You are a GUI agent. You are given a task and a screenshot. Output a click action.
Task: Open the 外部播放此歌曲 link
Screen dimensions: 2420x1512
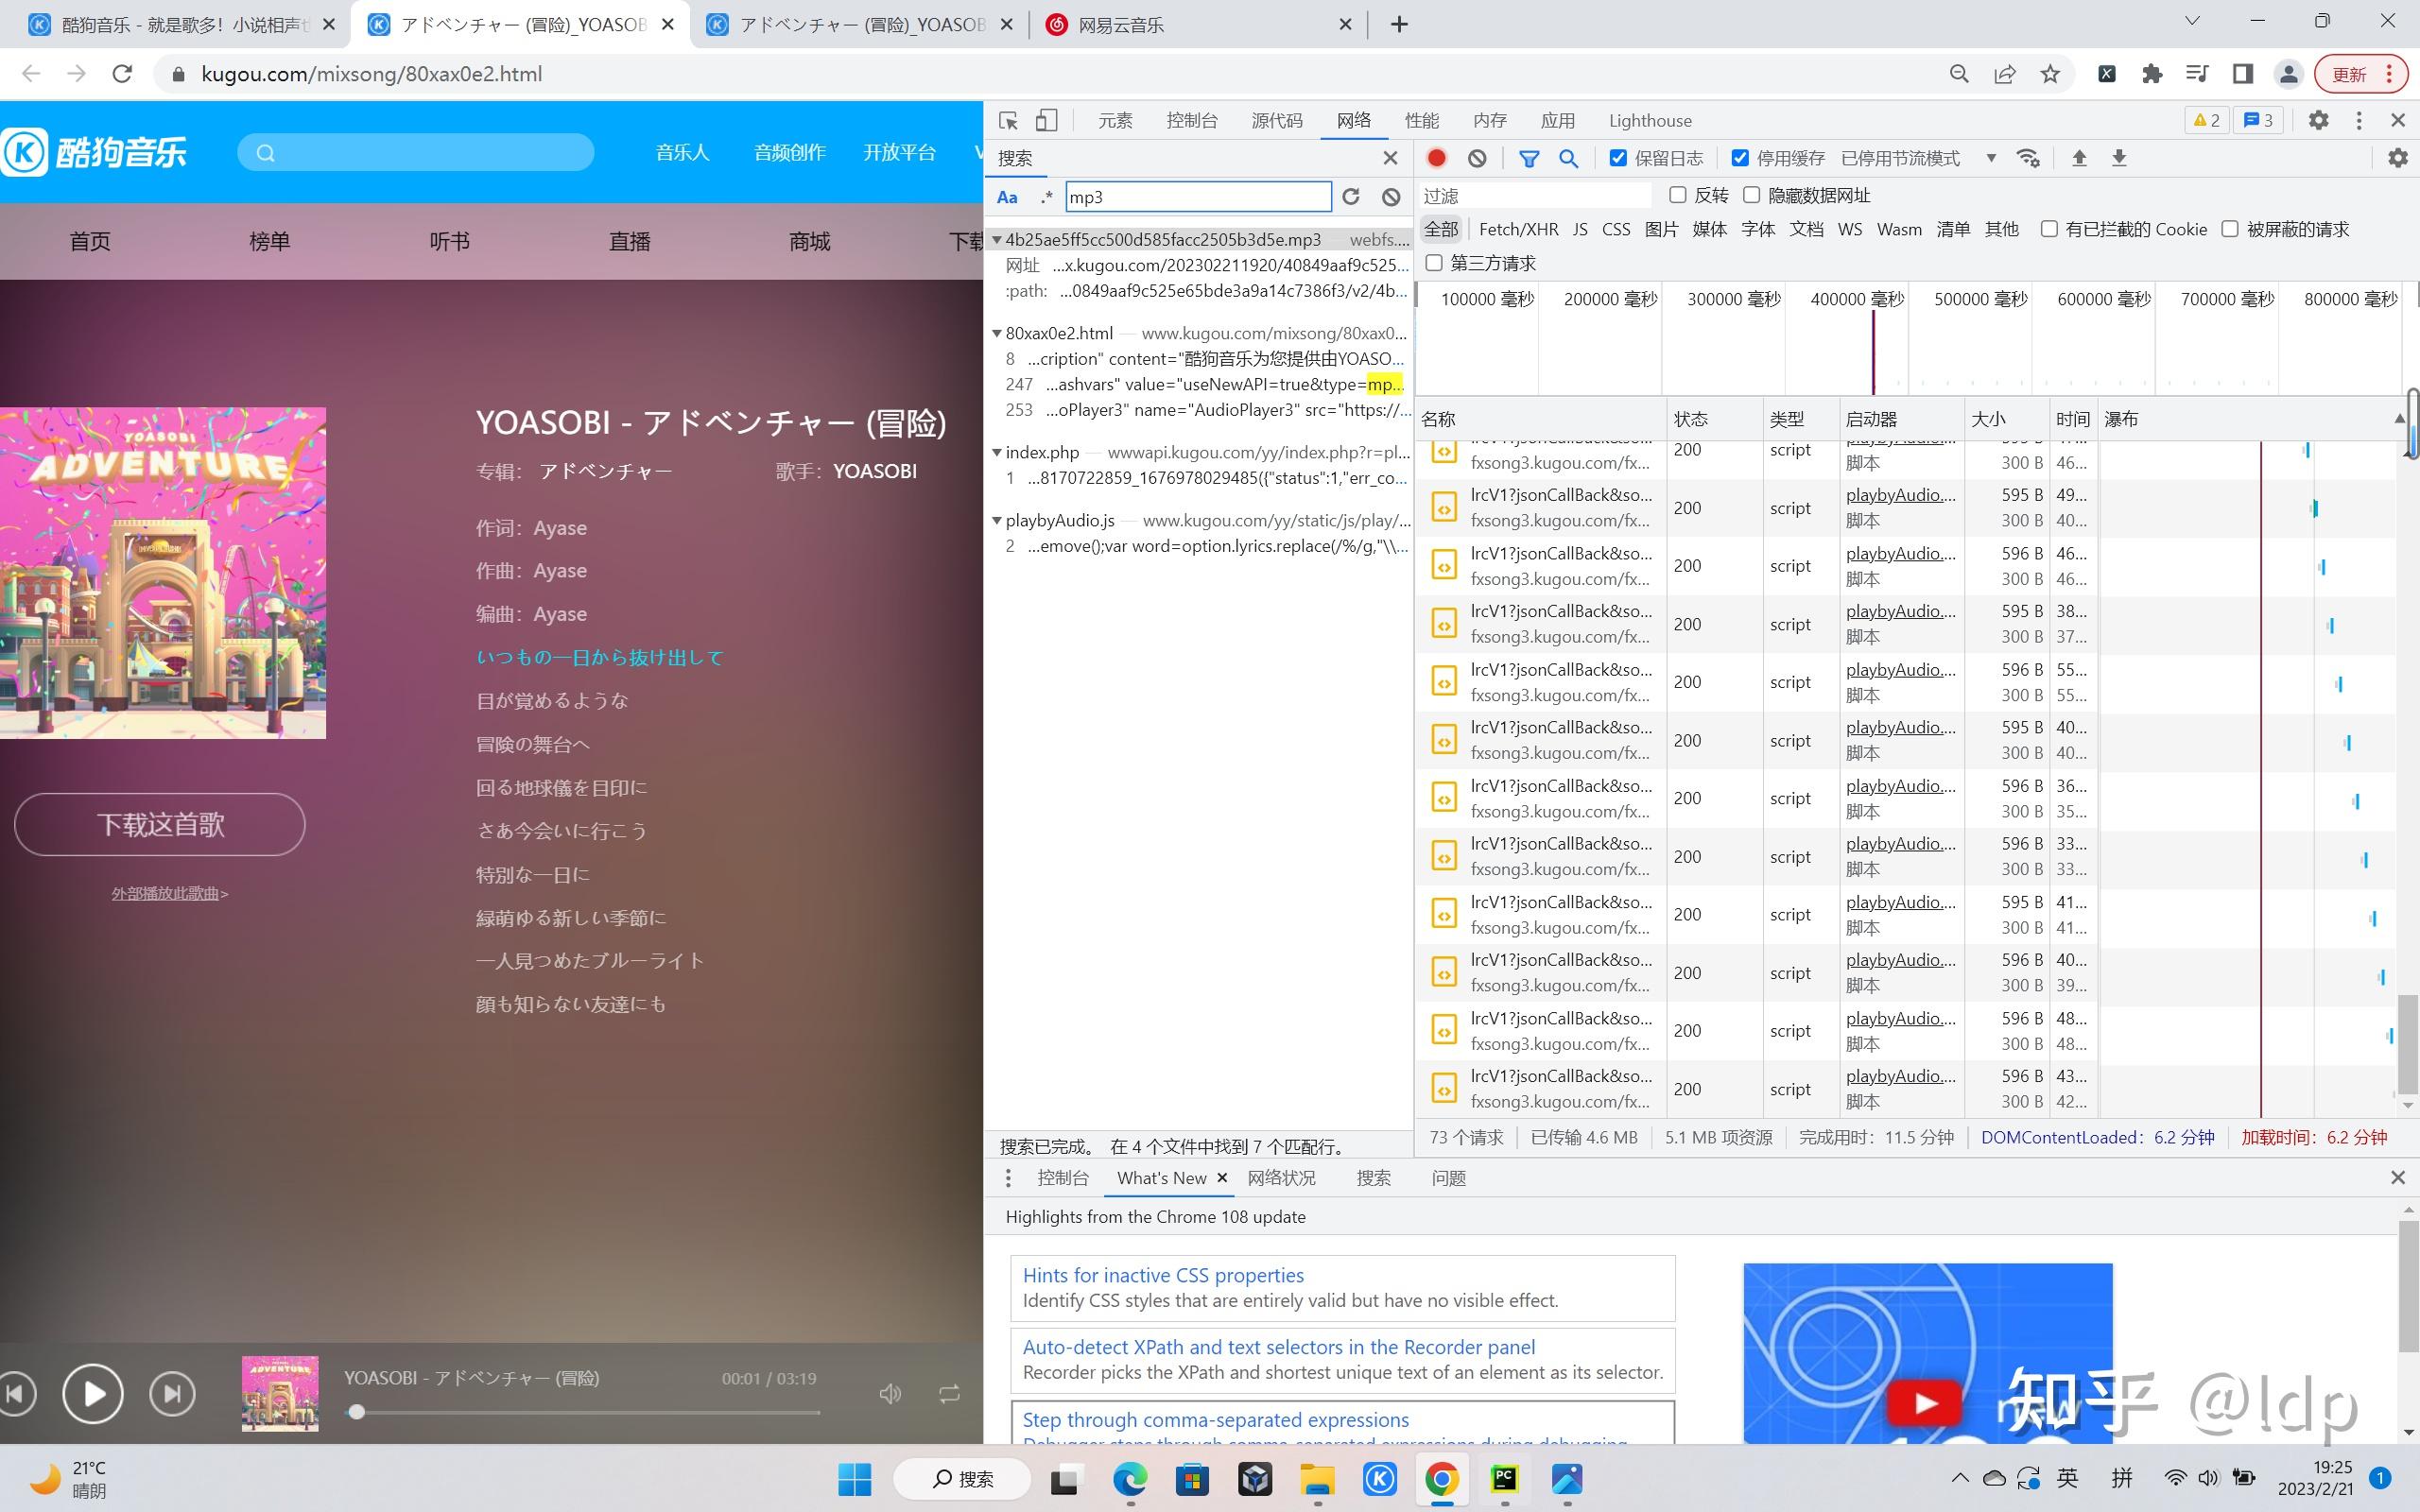pyautogui.click(x=170, y=893)
